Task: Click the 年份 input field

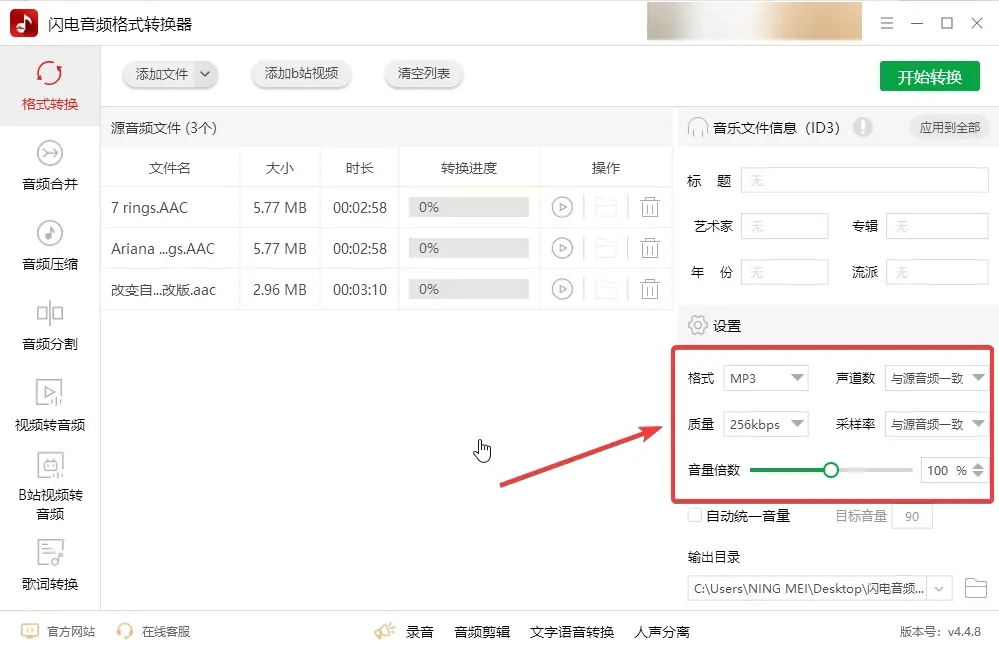Action: click(x=784, y=273)
